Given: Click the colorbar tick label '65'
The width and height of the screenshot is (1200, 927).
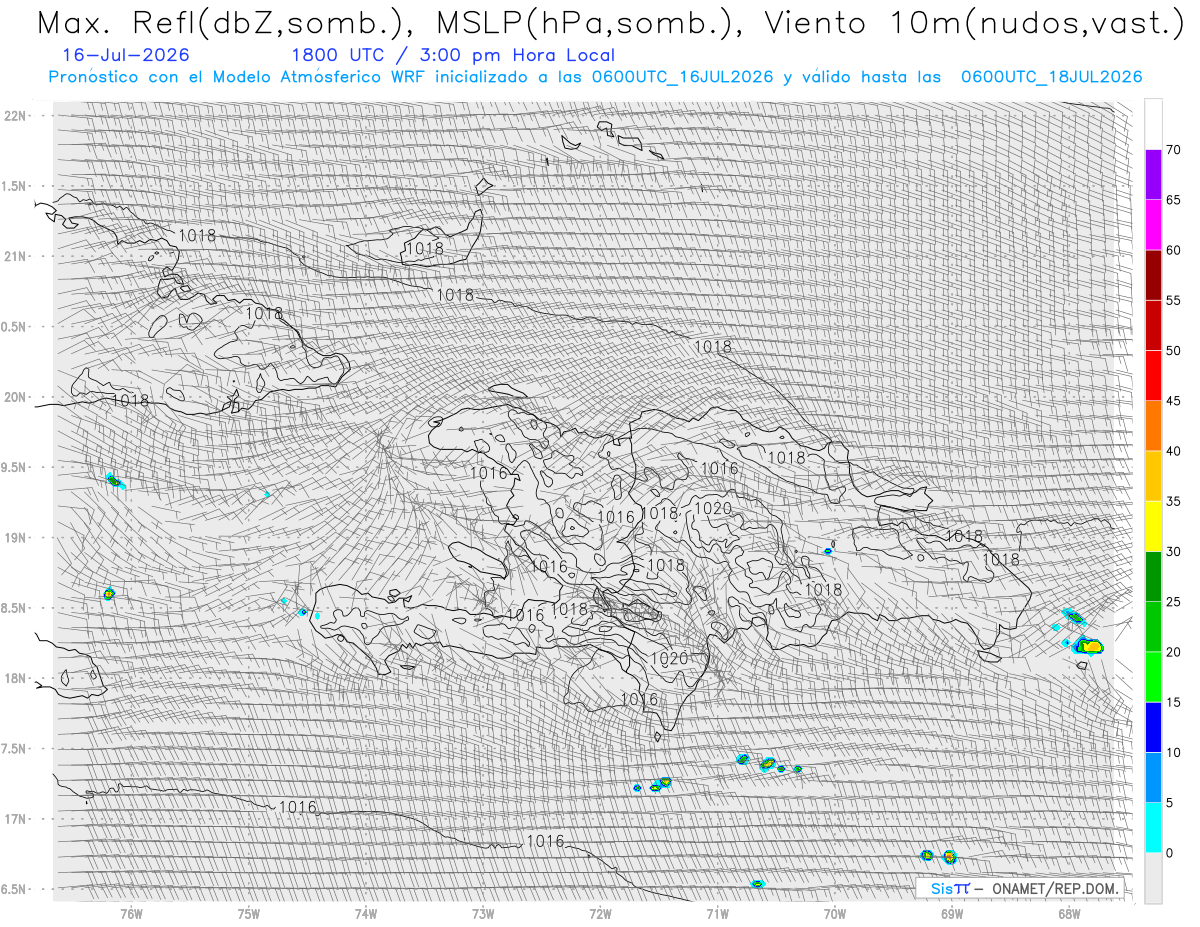Looking at the screenshot, I should (1173, 200).
